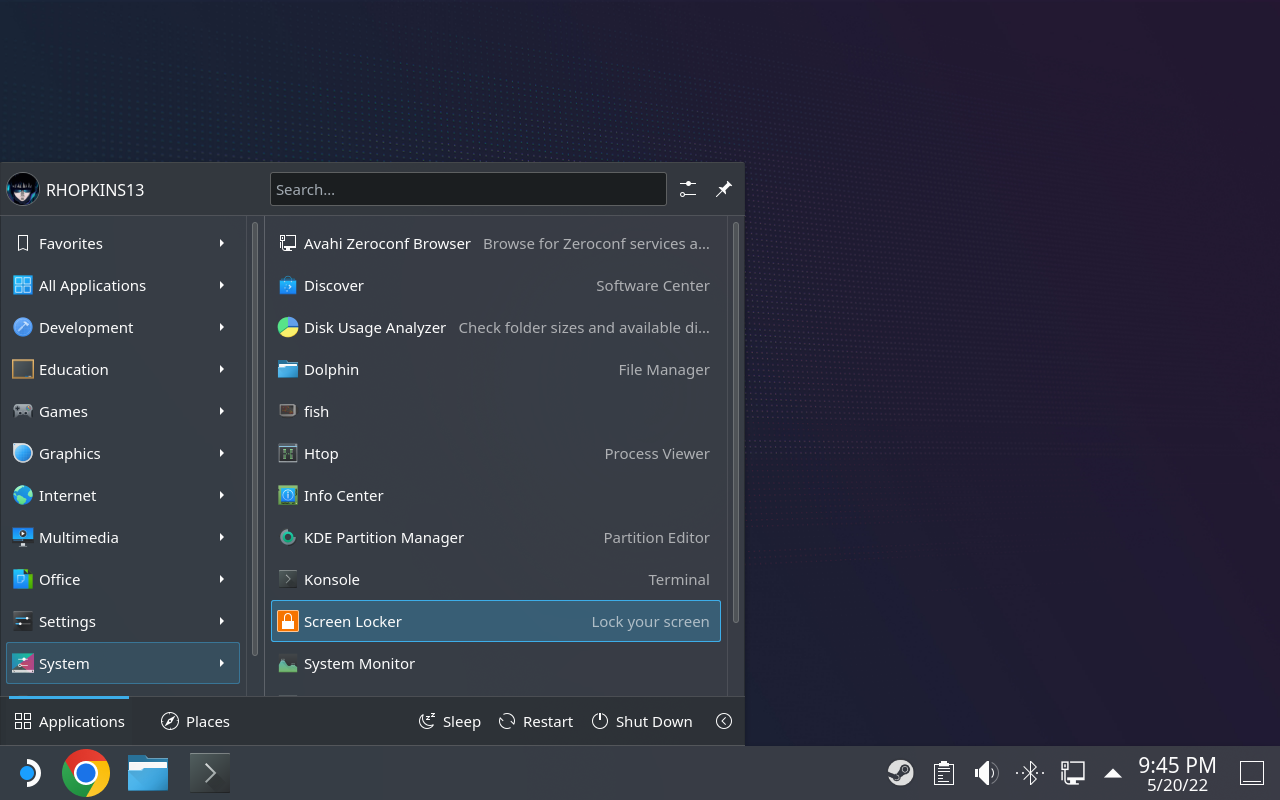The width and height of the screenshot is (1280, 800).
Task: Click the application list scrollbar
Action: (737, 422)
